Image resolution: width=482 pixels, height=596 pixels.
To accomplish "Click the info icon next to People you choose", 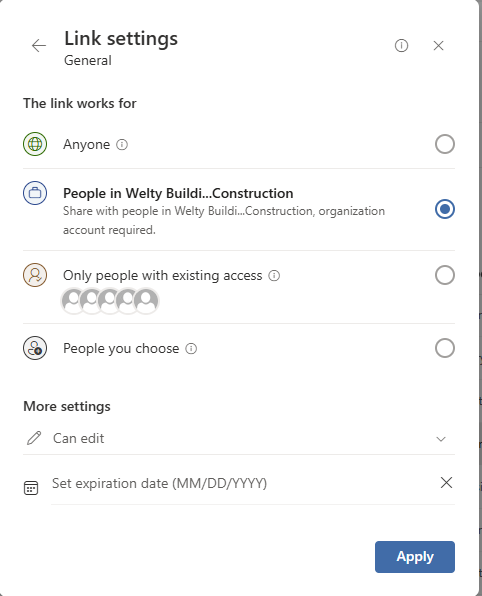I will [191, 348].
